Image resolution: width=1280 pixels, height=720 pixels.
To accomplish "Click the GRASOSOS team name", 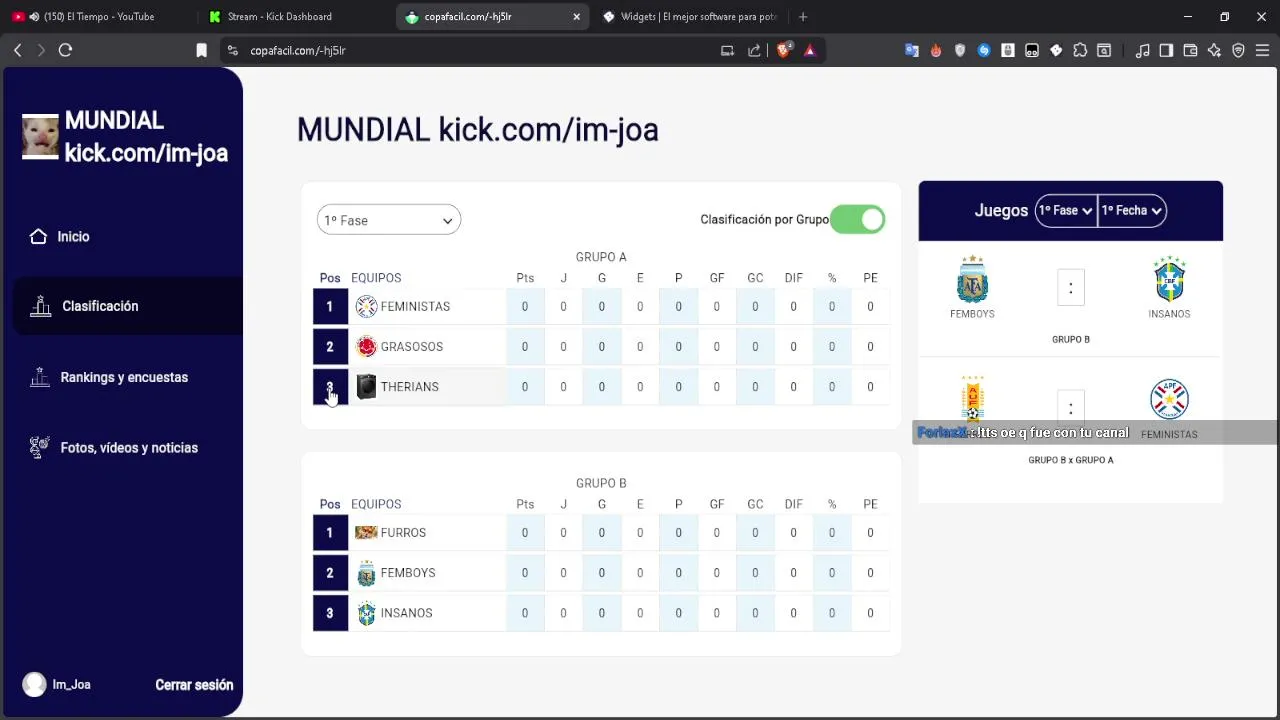I will pos(411,346).
